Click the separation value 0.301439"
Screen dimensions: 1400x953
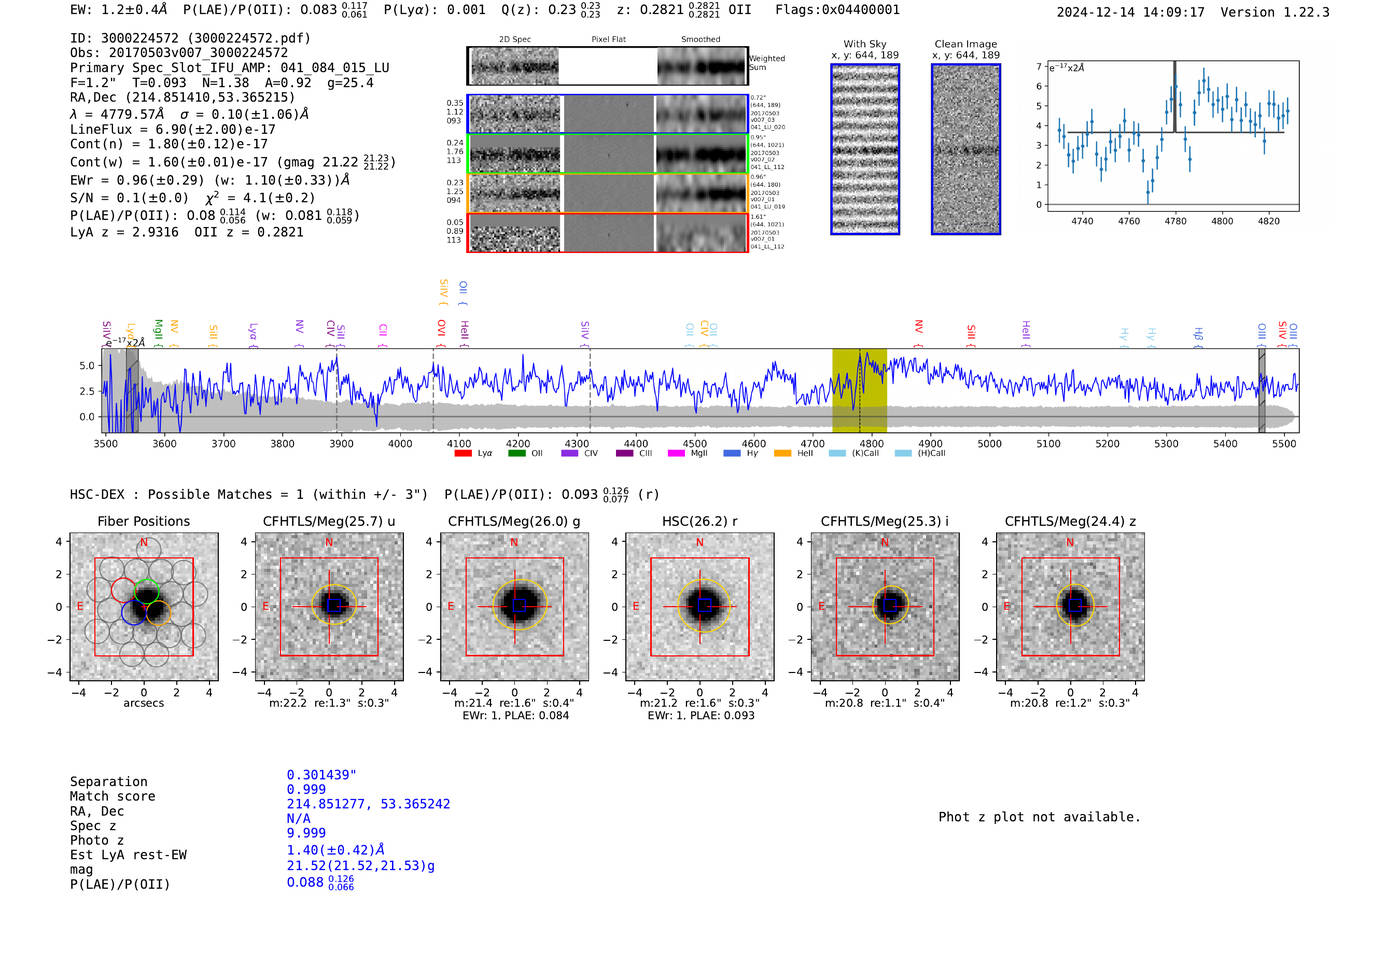[x=322, y=775]
